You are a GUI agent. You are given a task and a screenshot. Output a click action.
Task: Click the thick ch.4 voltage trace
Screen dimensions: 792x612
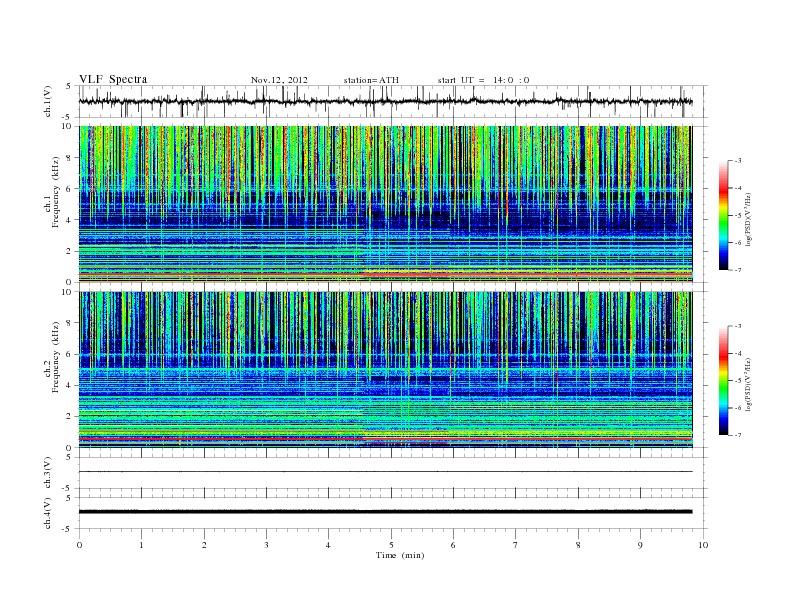click(x=385, y=512)
